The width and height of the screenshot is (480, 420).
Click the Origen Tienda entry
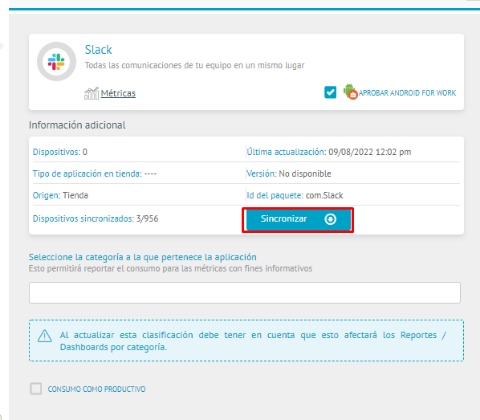pos(60,195)
